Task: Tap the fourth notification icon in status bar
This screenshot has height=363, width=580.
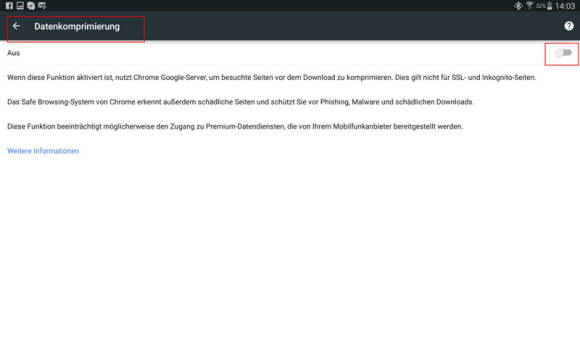Action: click(x=42, y=6)
